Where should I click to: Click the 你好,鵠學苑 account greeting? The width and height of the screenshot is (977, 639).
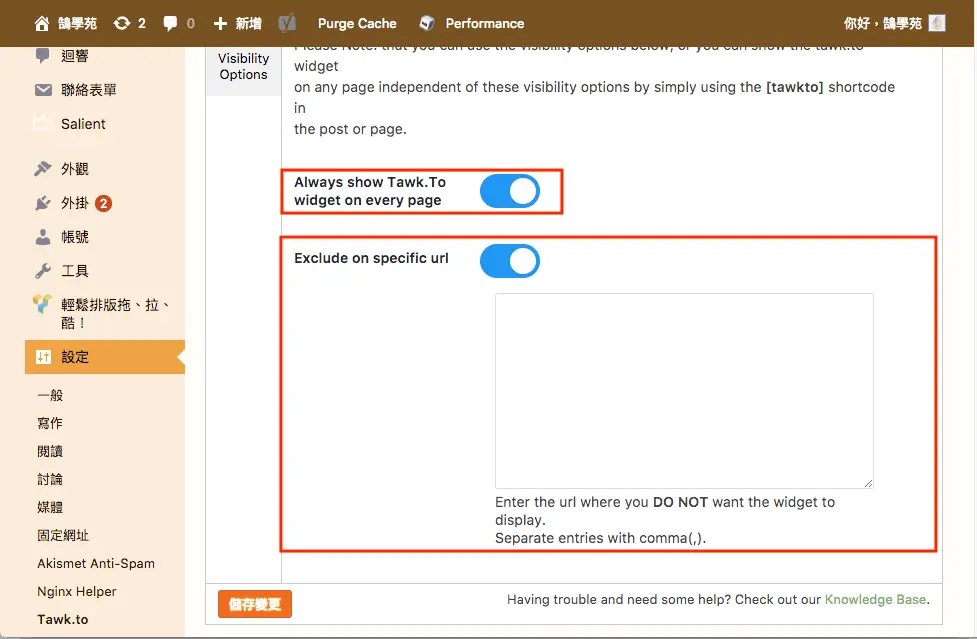(x=882, y=24)
